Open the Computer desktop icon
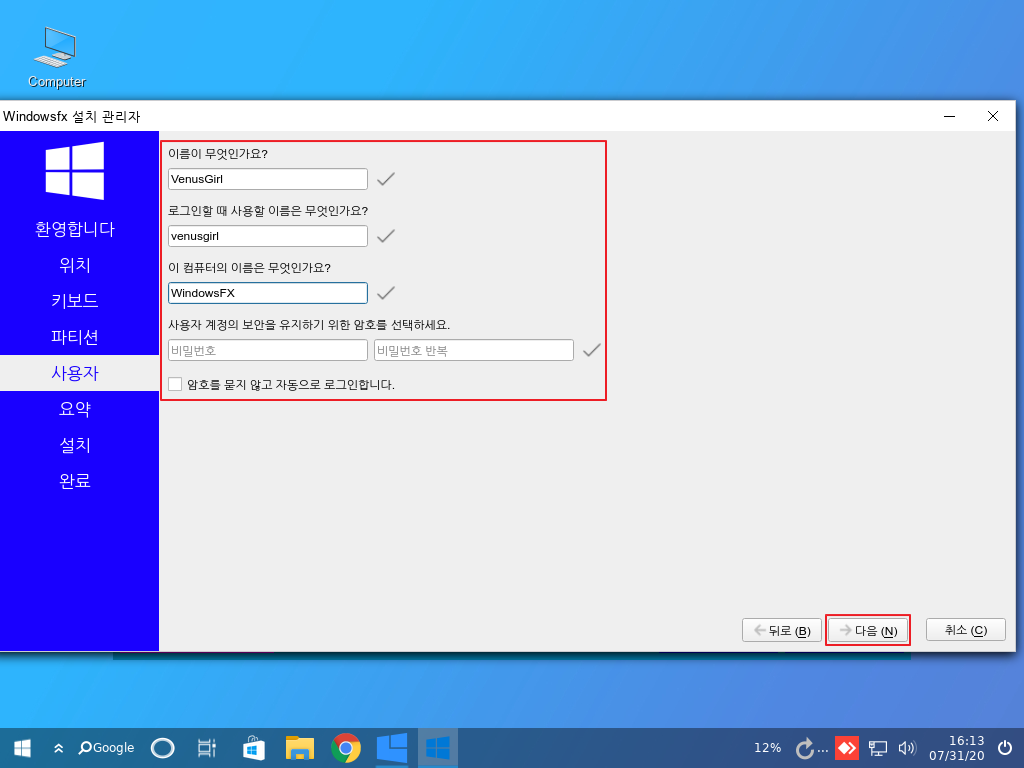This screenshot has width=1024, height=768. point(56,57)
